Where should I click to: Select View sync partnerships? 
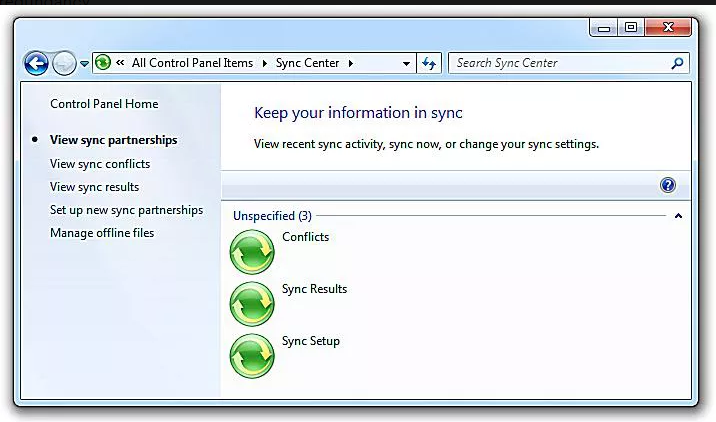click(x=114, y=140)
